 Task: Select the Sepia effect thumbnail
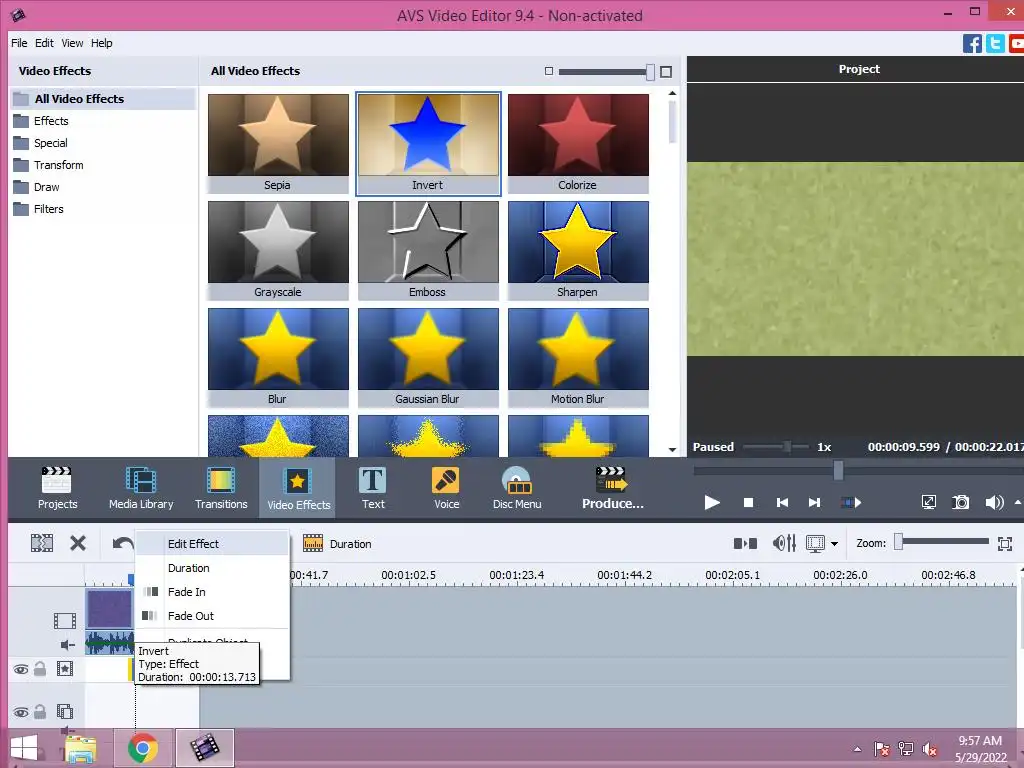tap(278, 144)
